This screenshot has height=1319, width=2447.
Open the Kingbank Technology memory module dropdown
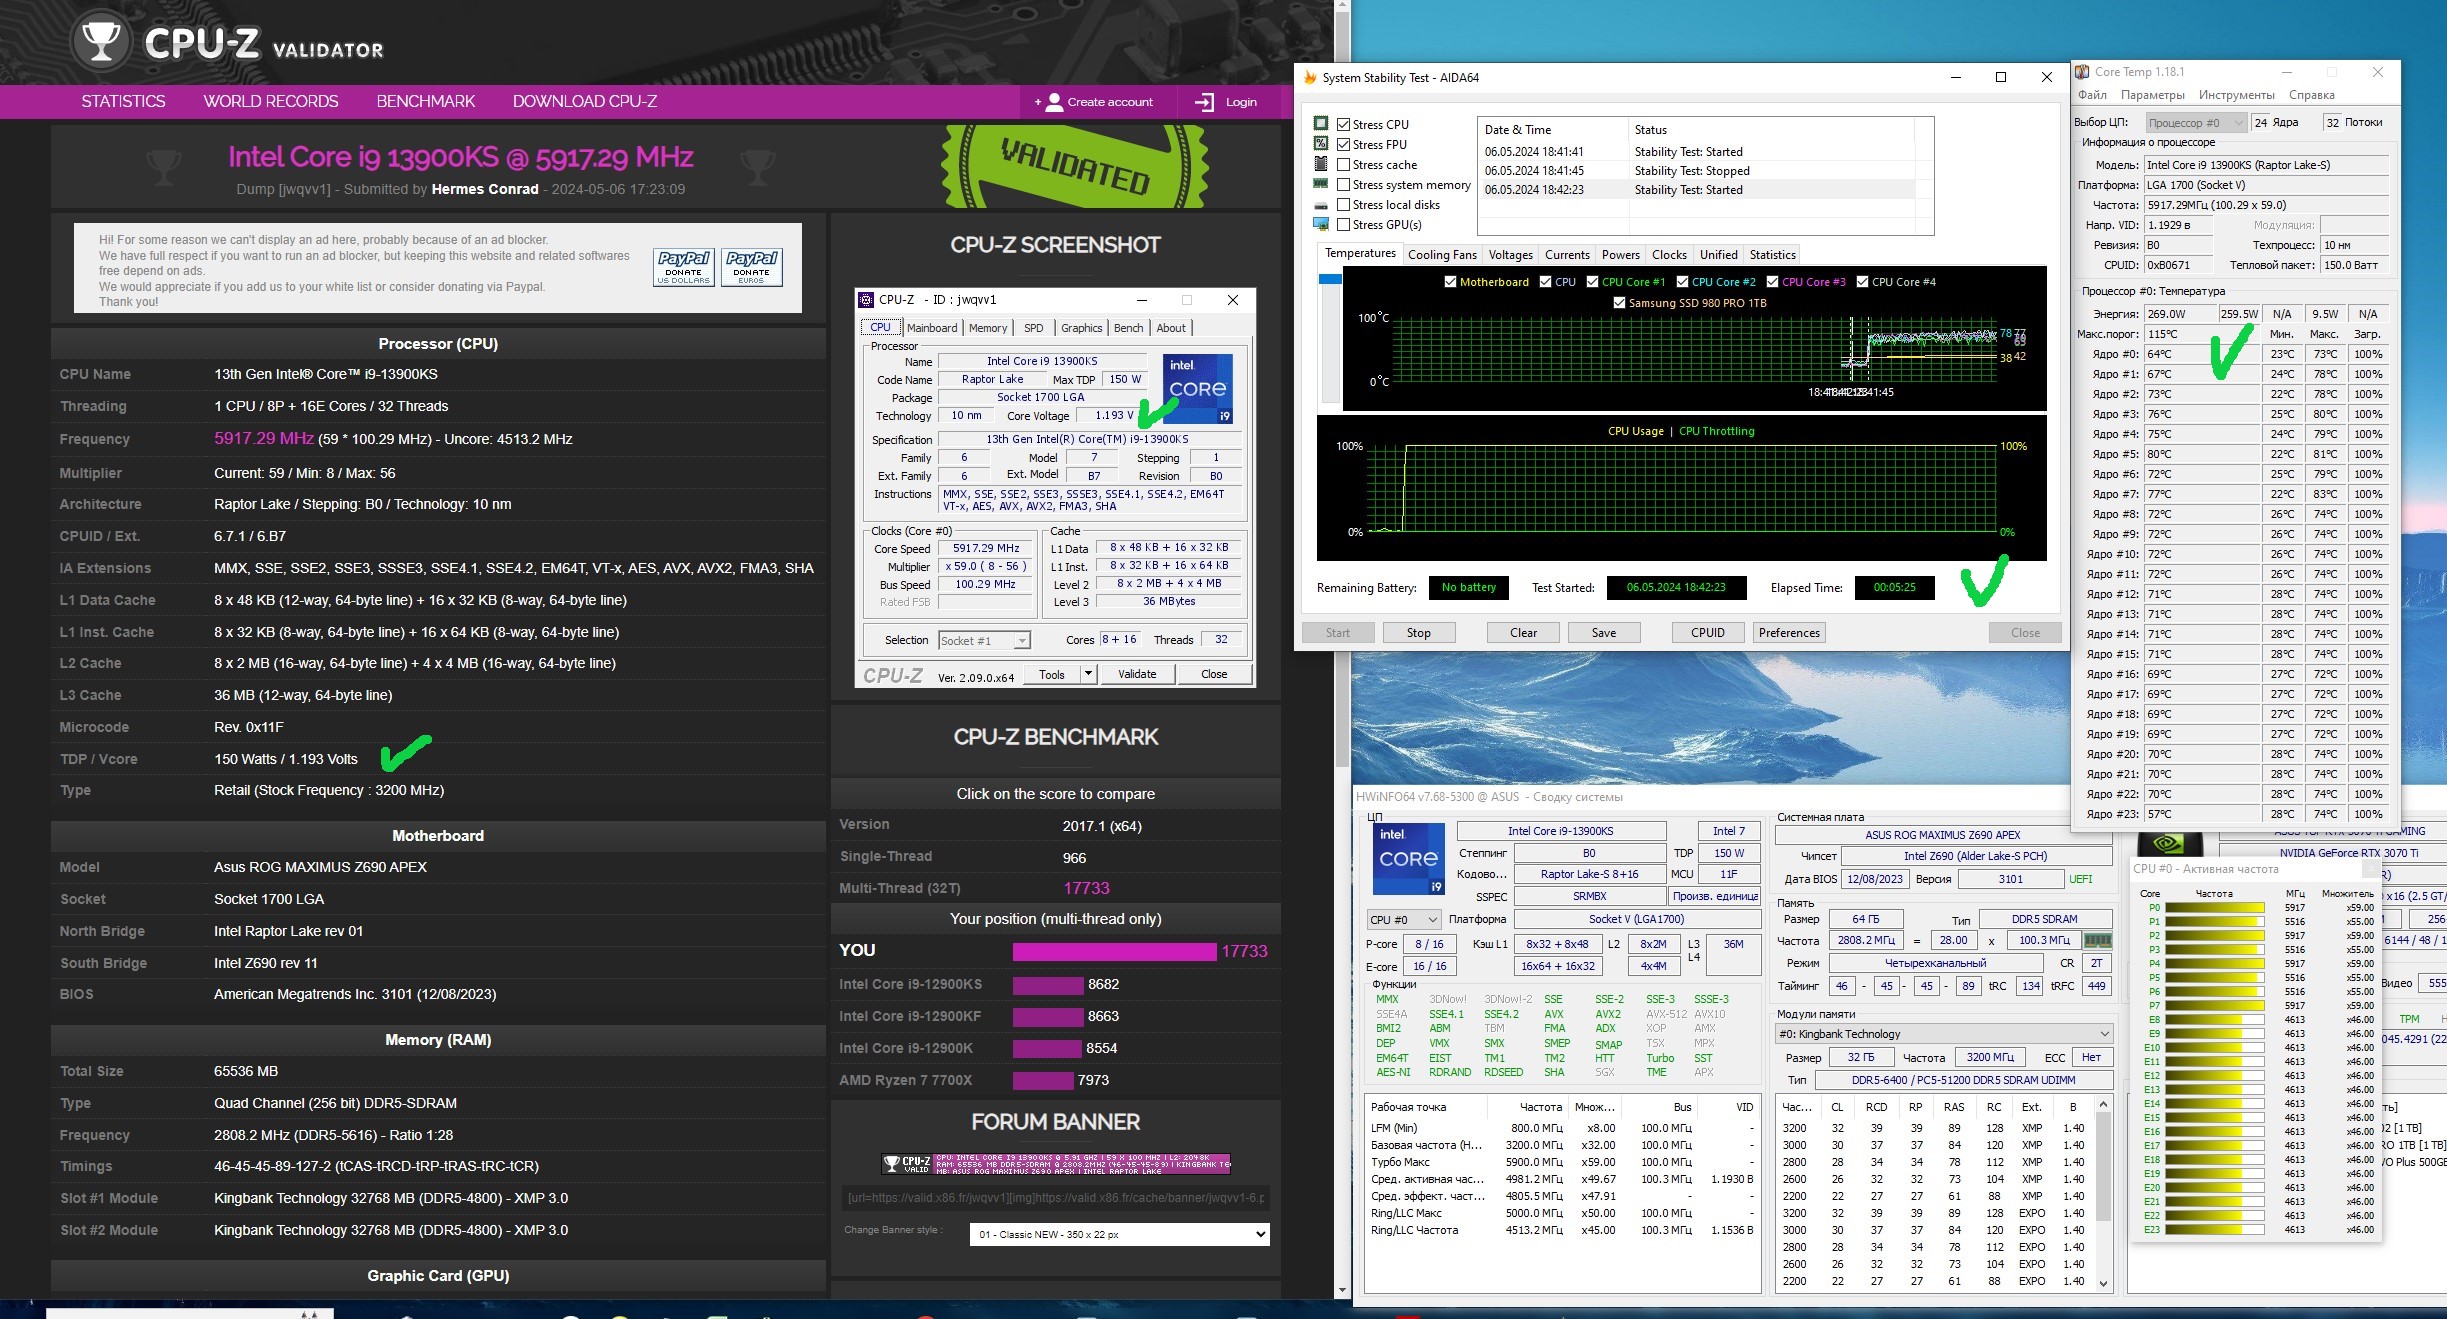pyautogui.click(x=1943, y=1034)
